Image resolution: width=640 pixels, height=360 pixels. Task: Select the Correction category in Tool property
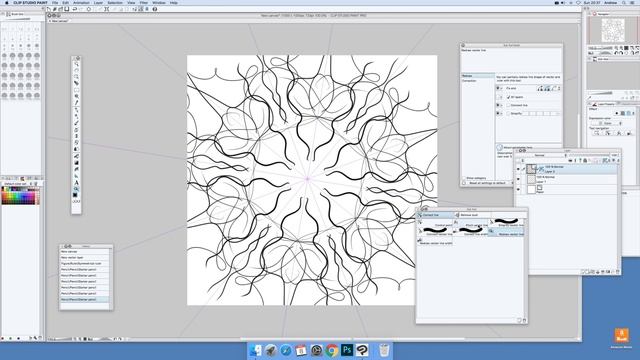pos(477,81)
